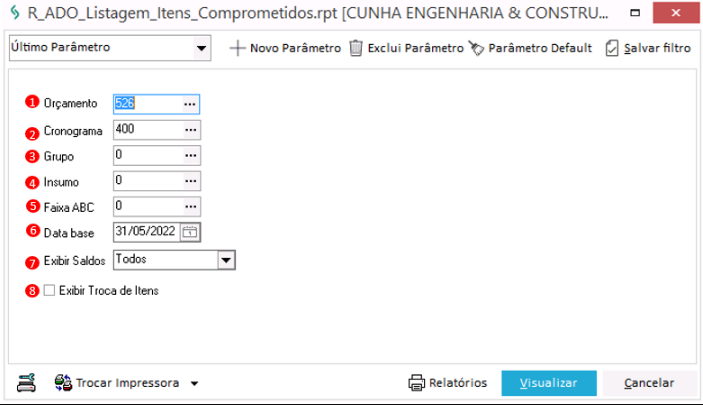Open lookup for Orçamento field
This screenshot has width=703, height=405.
190,104
